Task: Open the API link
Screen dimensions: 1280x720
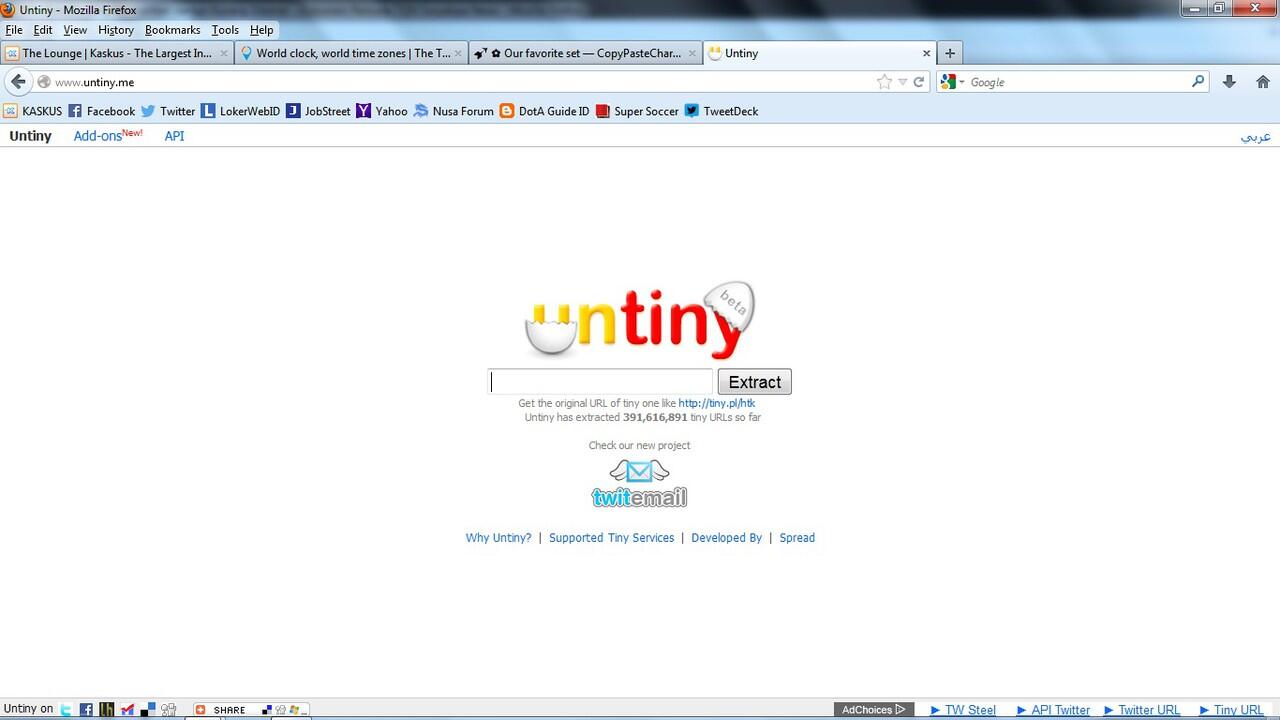Action: (x=174, y=136)
